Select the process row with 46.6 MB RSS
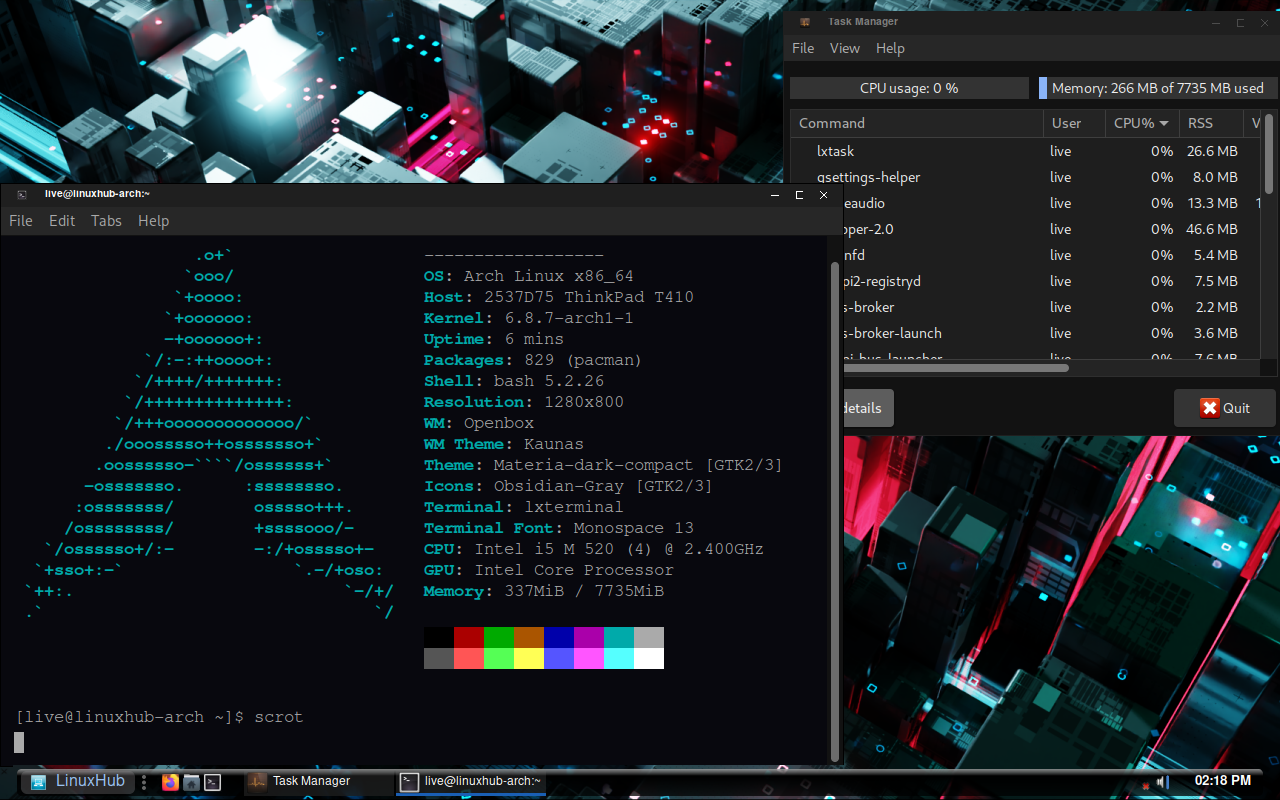1280x800 pixels. click(1053, 229)
